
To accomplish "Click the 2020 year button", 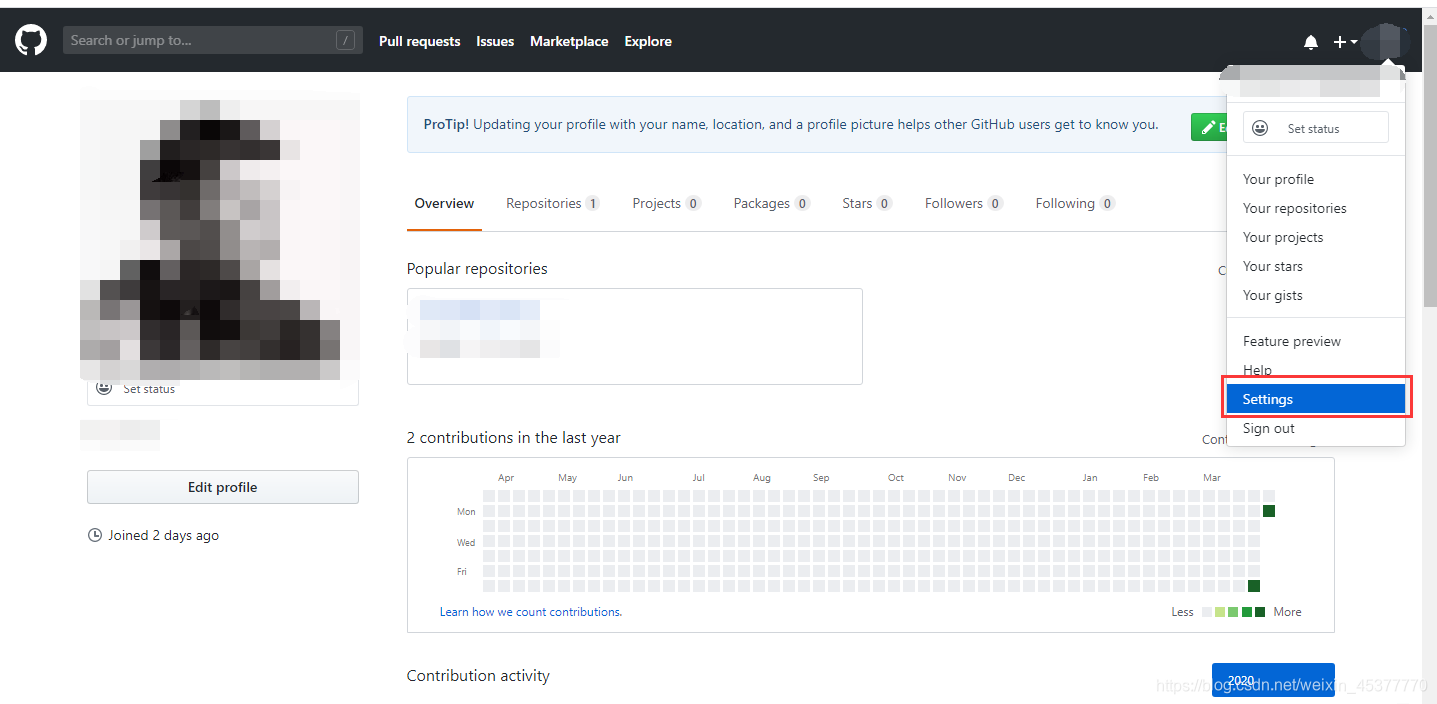I will pos(1272,680).
